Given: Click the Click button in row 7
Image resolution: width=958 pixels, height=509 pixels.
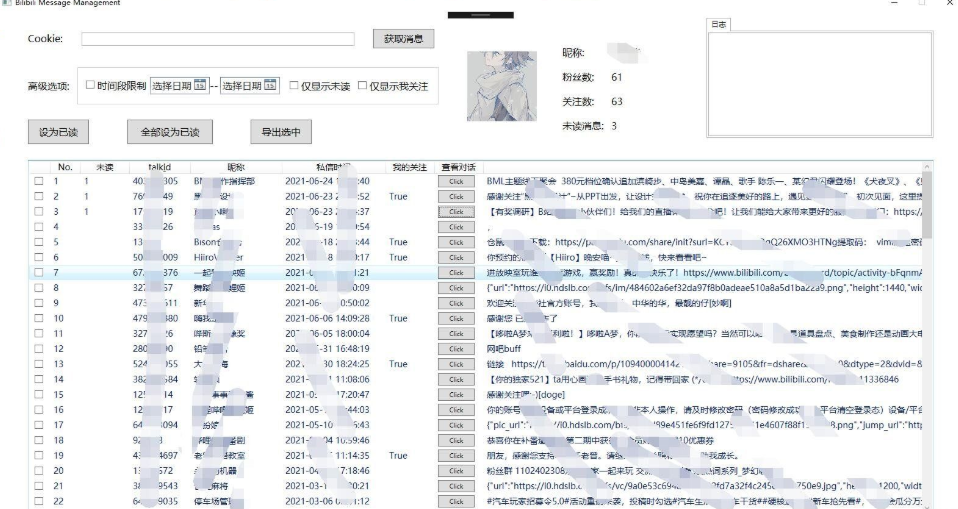Looking at the screenshot, I should (x=456, y=273).
